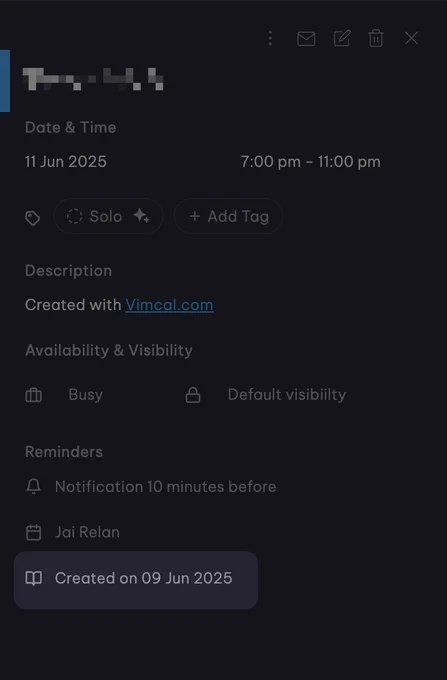The width and height of the screenshot is (447, 680).
Task: Click the calendar icon beside Jai Relan
Action: (33, 532)
